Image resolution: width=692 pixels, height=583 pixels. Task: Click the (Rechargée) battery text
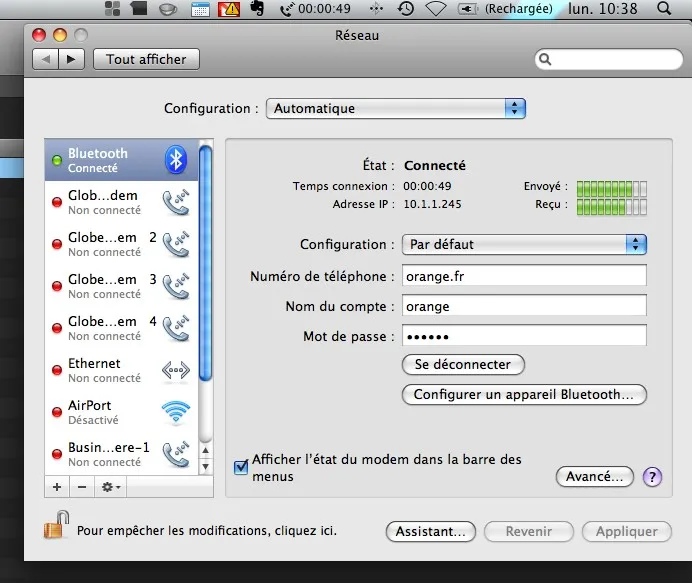pos(519,8)
